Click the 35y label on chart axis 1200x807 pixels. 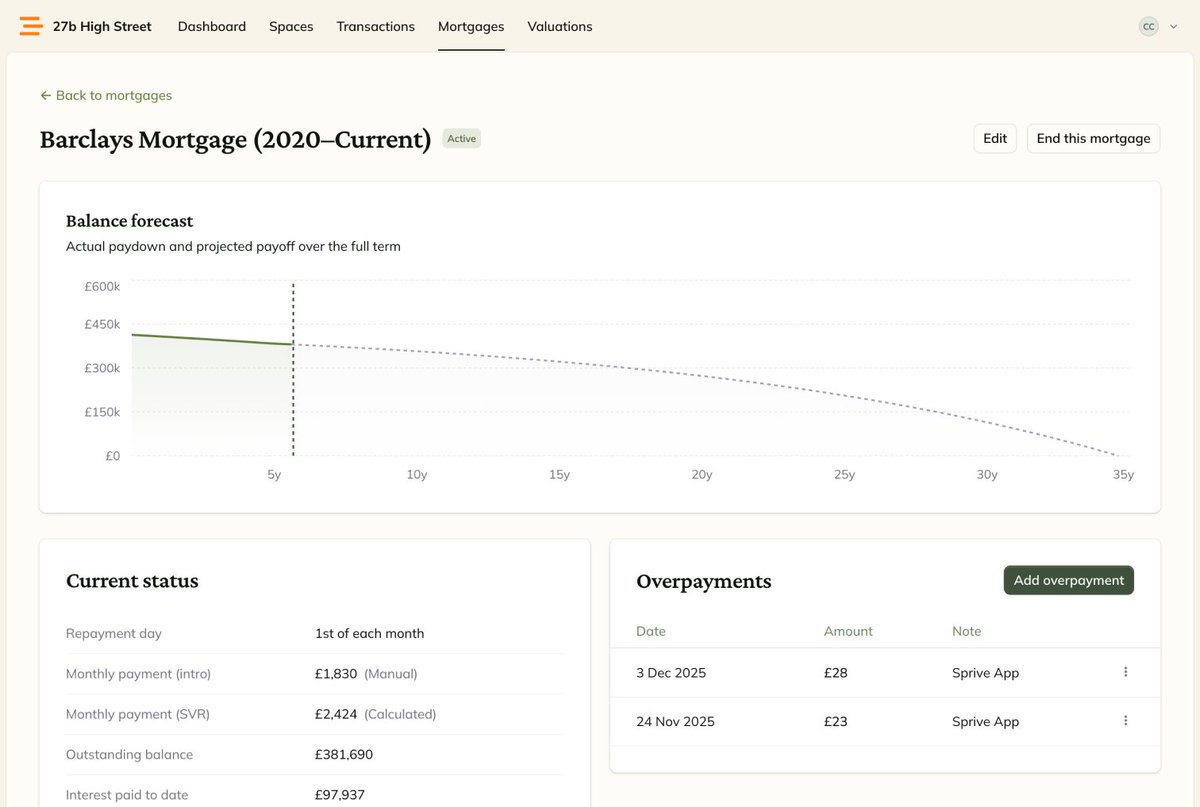pyautogui.click(x=1124, y=474)
